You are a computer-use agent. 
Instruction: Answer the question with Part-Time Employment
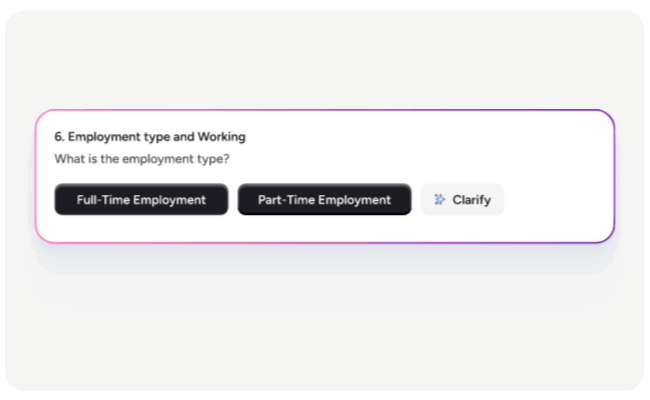pos(324,199)
